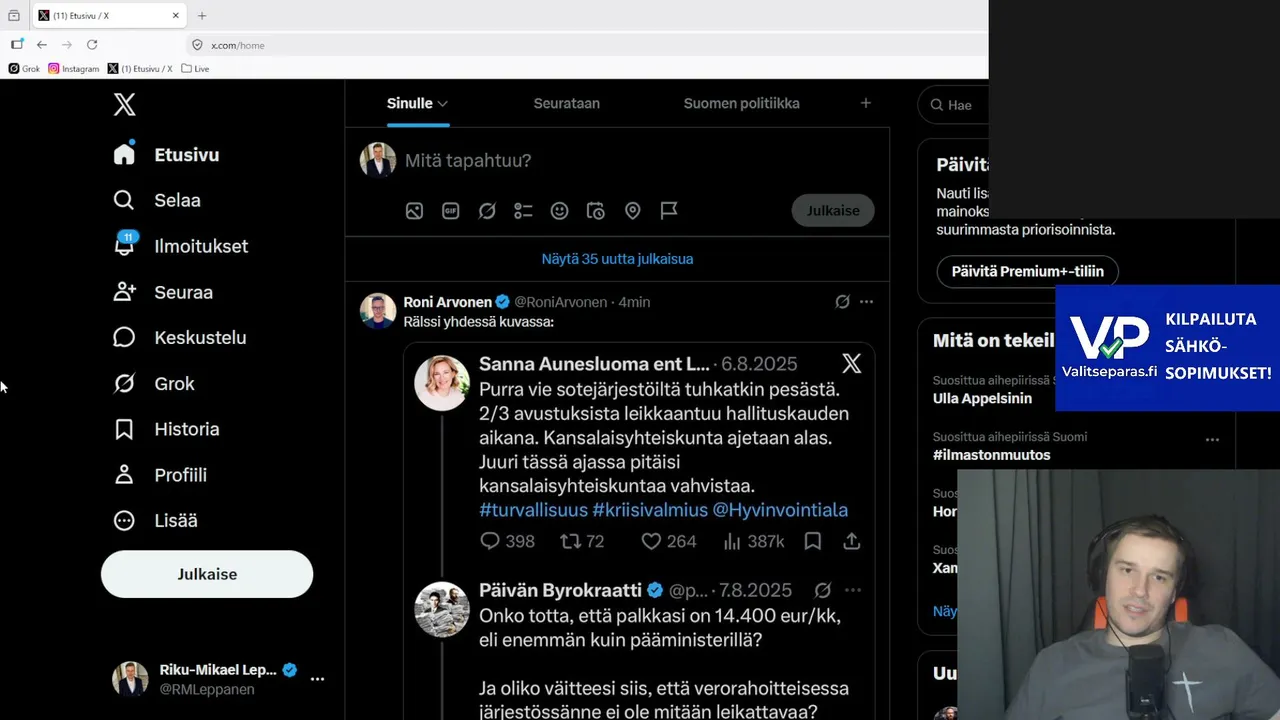Open the (1) Etusivu / X bookmark
This screenshot has height=720, width=1280.
pyautogui.click(x=140, y=69)
